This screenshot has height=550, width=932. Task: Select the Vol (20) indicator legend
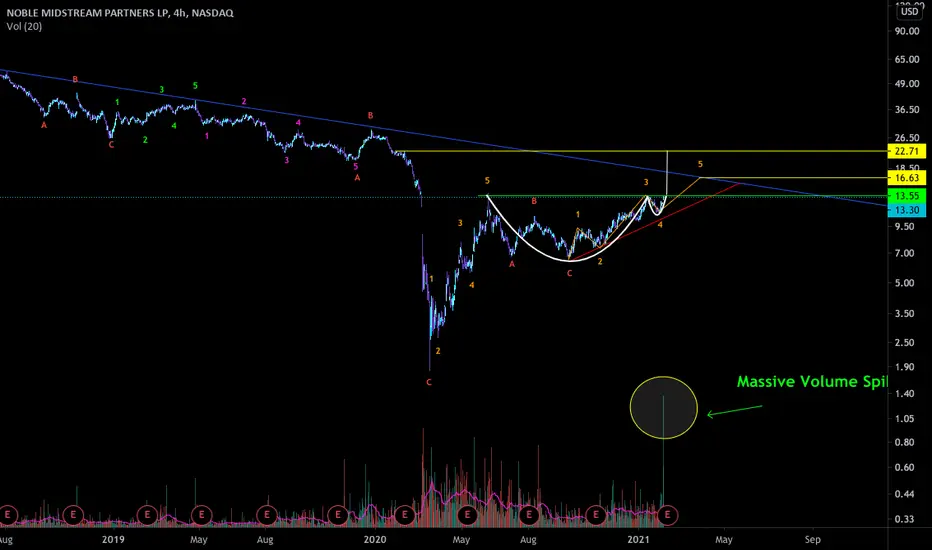pos(24,26)
